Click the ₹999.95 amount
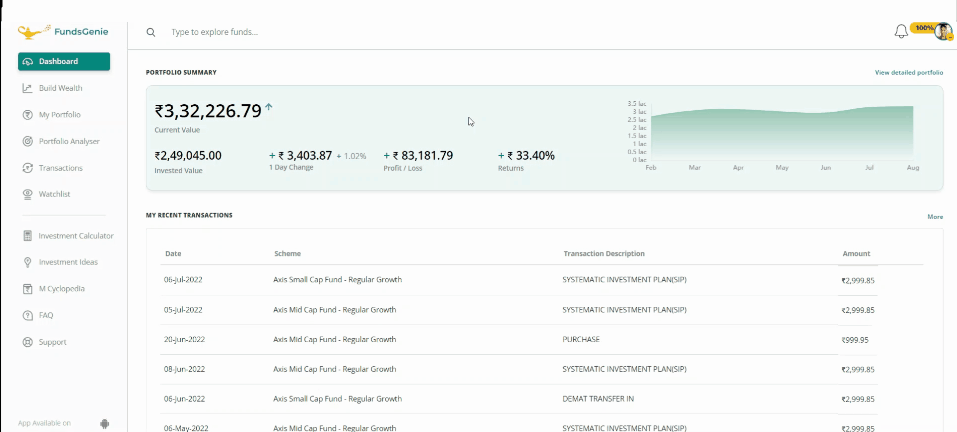The width and height of the screenshot is (957, 432). pos(854,340)
